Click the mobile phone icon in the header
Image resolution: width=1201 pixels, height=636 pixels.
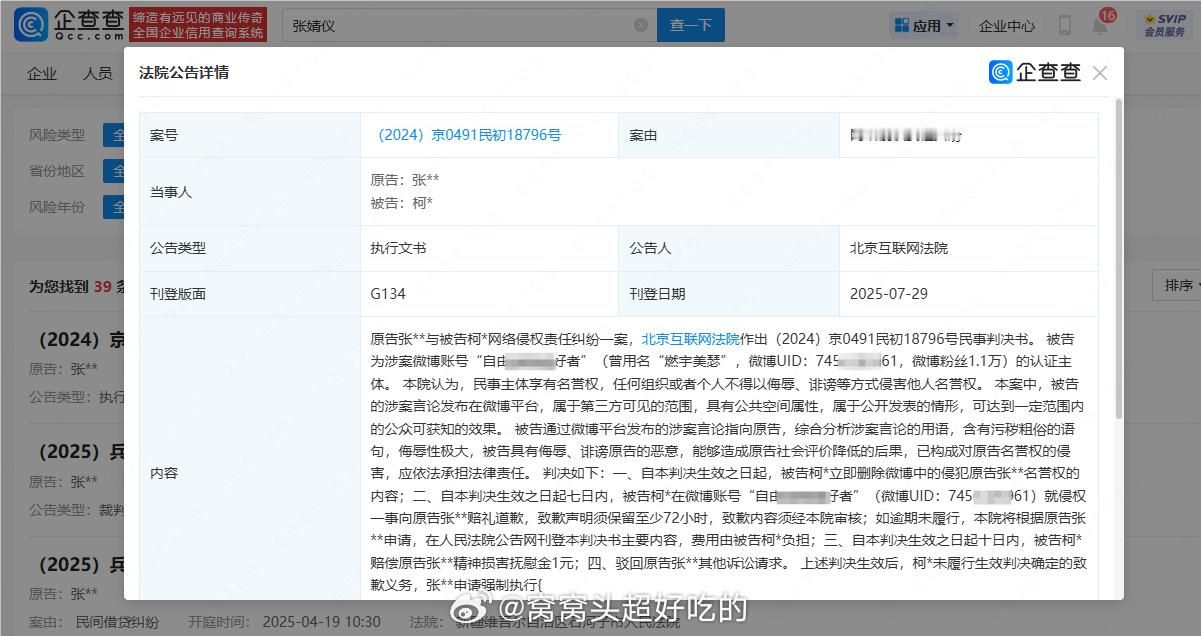[x=1065, y=26]
